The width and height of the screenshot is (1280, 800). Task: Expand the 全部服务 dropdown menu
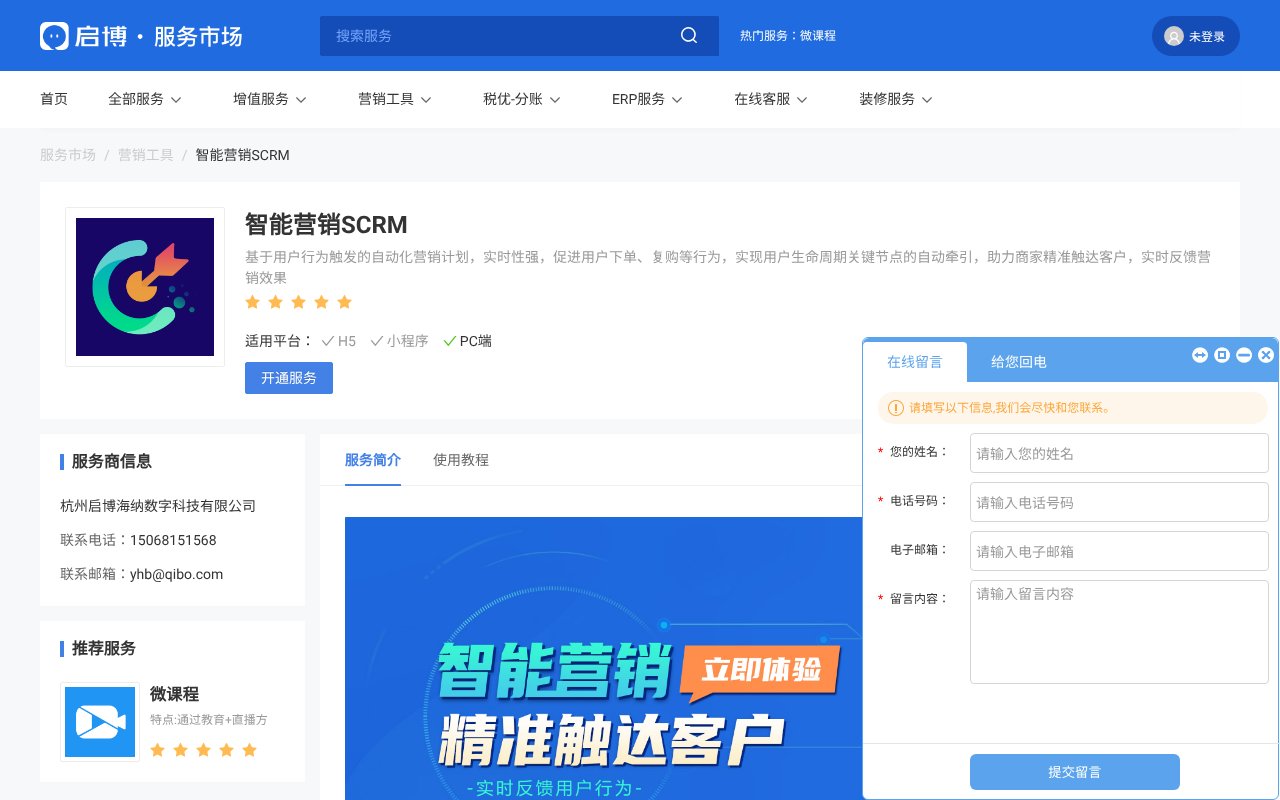[x=145, y=99]
